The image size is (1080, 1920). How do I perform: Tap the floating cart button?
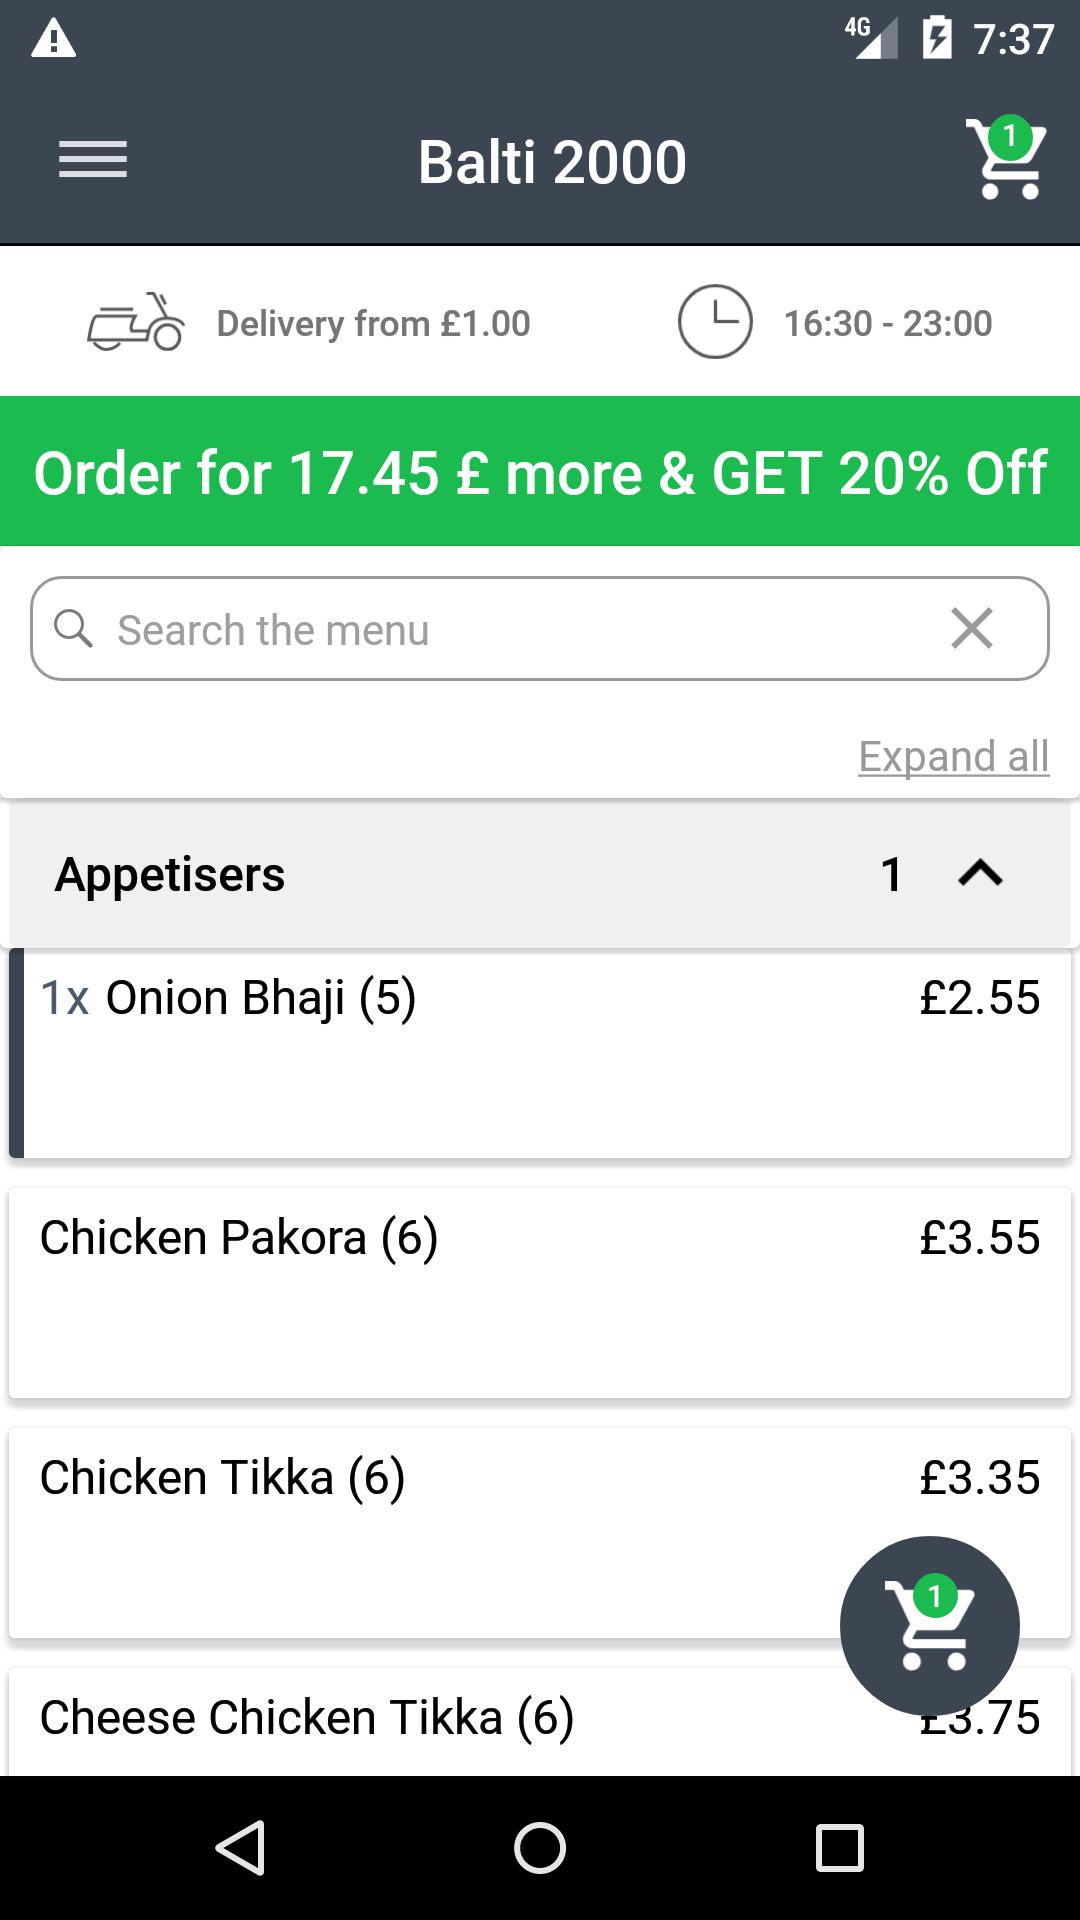click(929, 1626)
